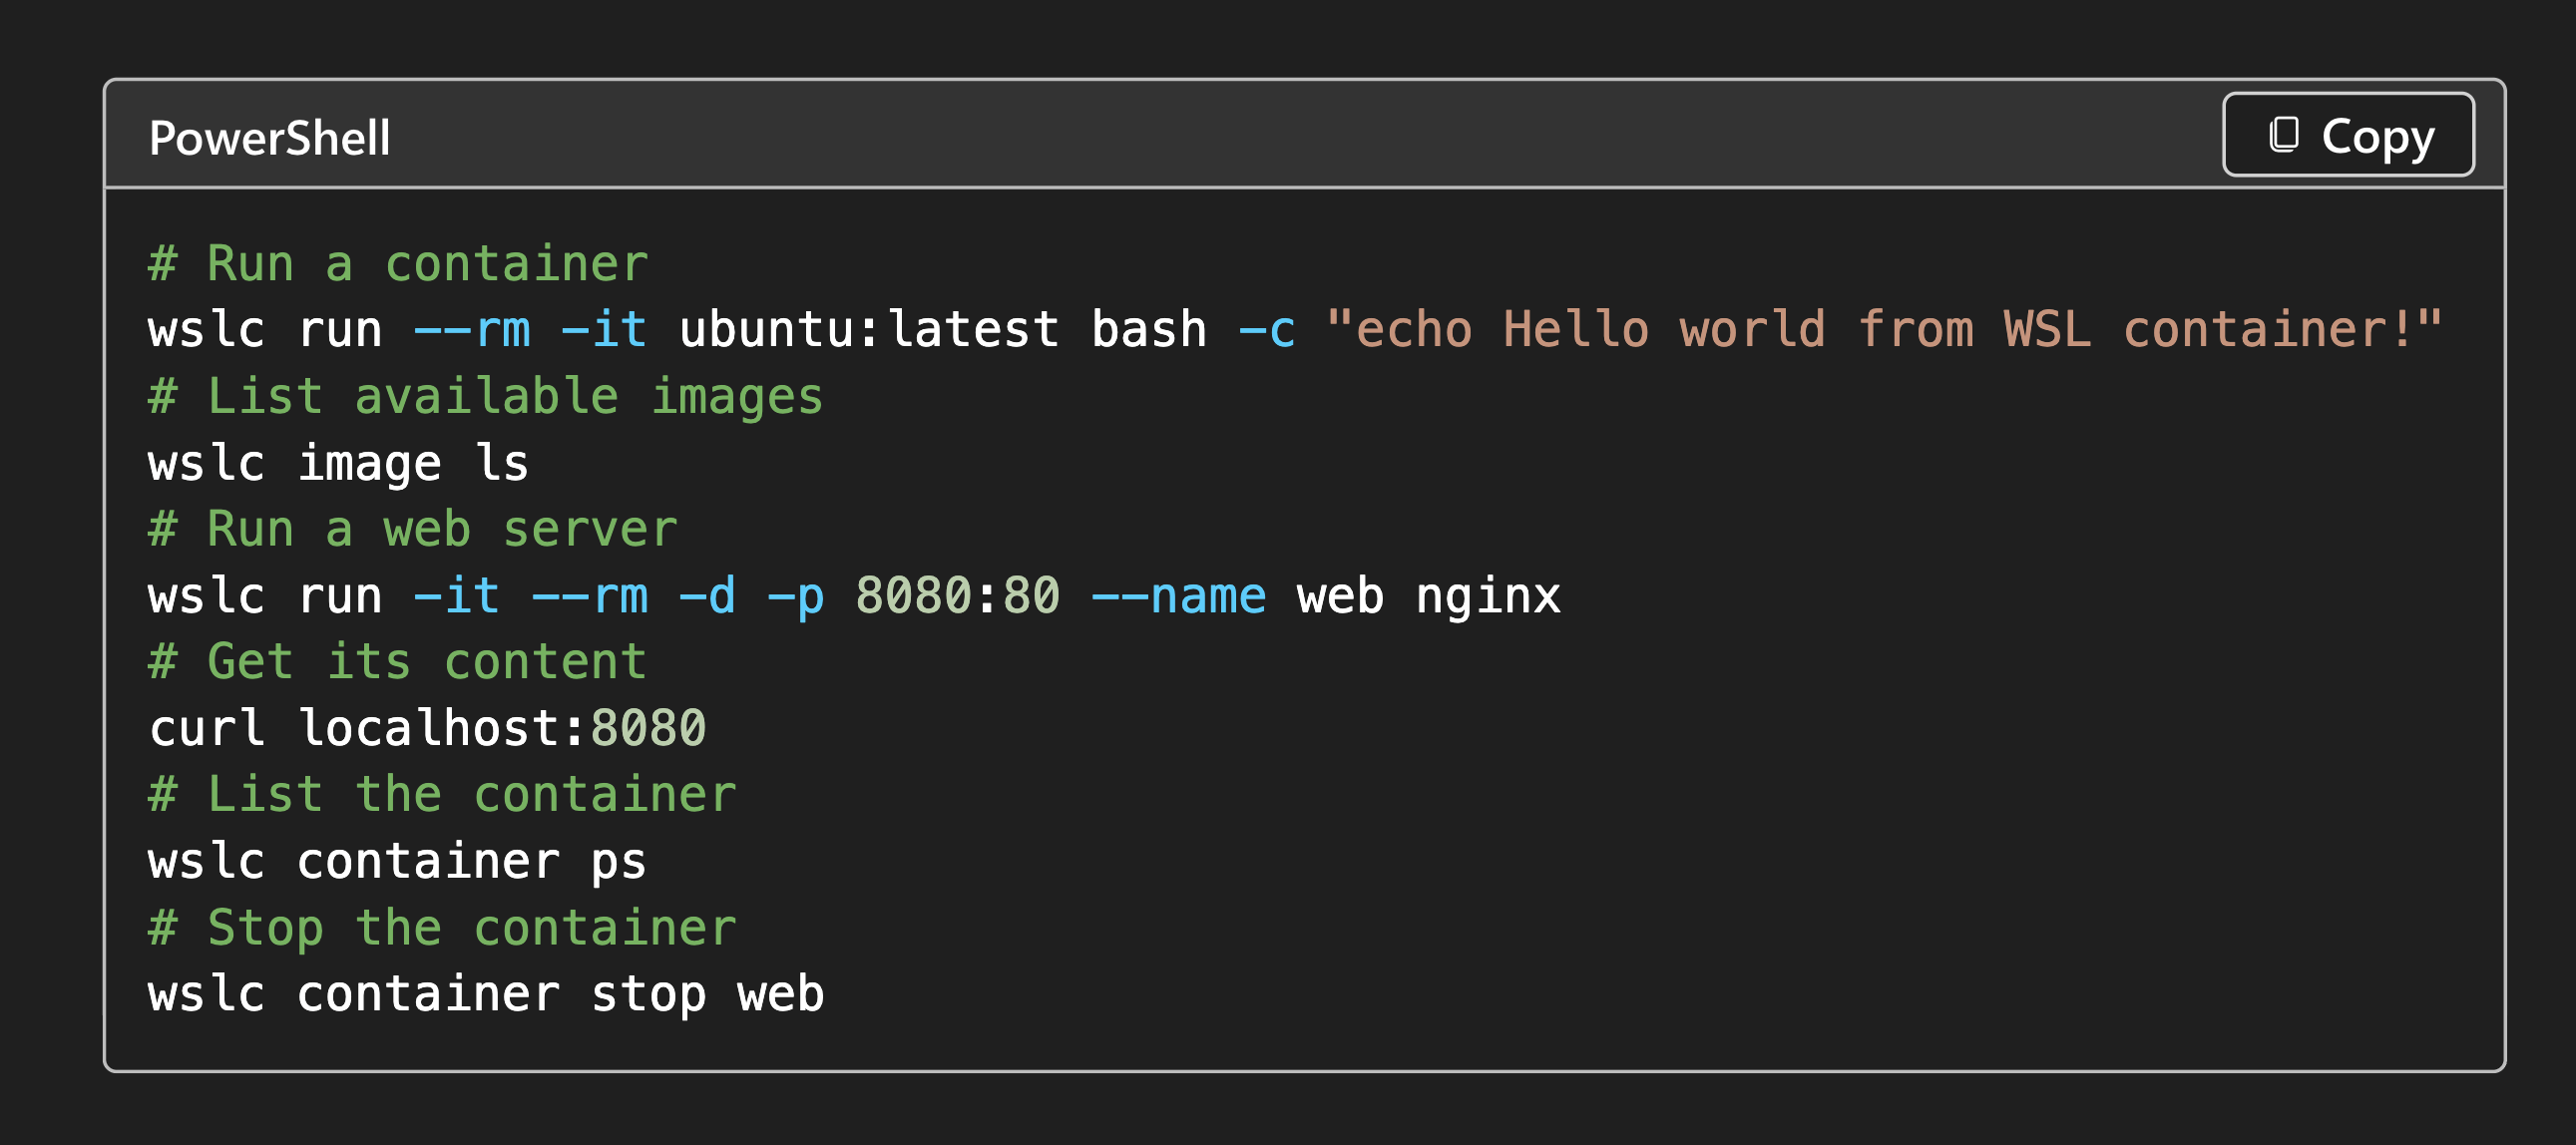This screenshot has width=2576, height=1145.
Task: Click the '# Run a web server' comment
Action: pyautogui.click(x=413, y=529)
